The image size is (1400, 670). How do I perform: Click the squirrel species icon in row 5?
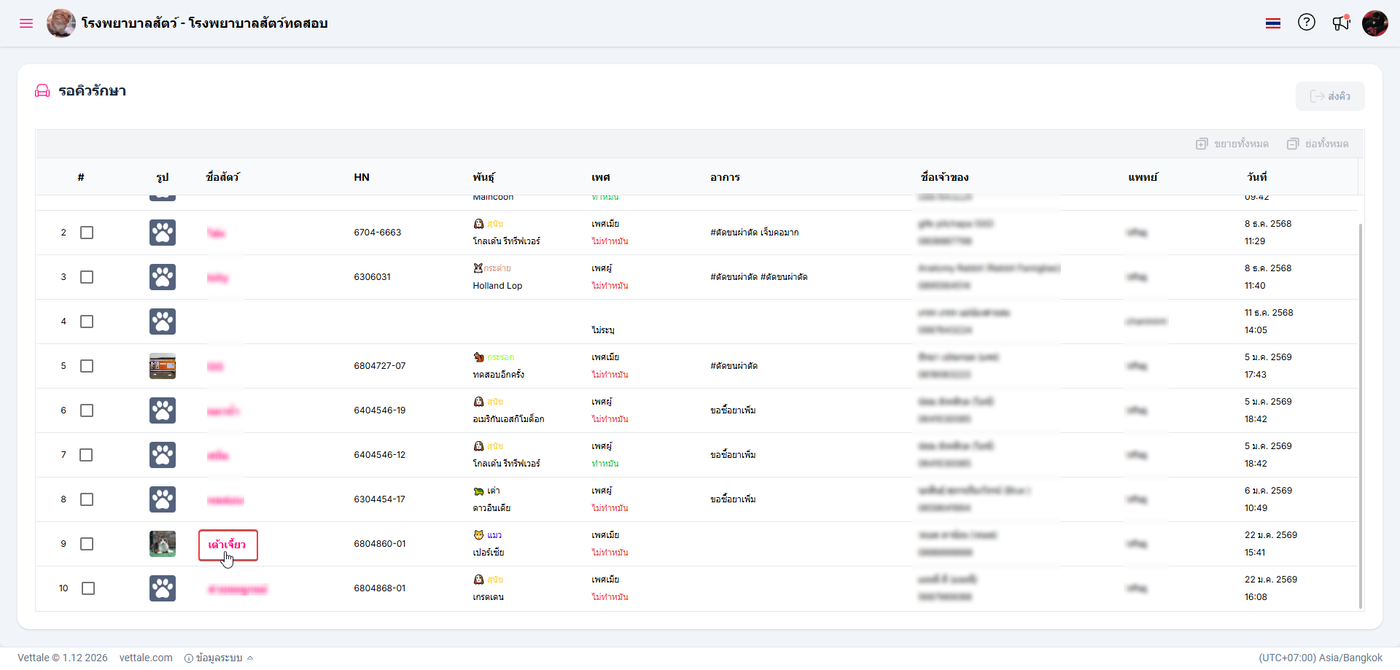pos(479,357)
